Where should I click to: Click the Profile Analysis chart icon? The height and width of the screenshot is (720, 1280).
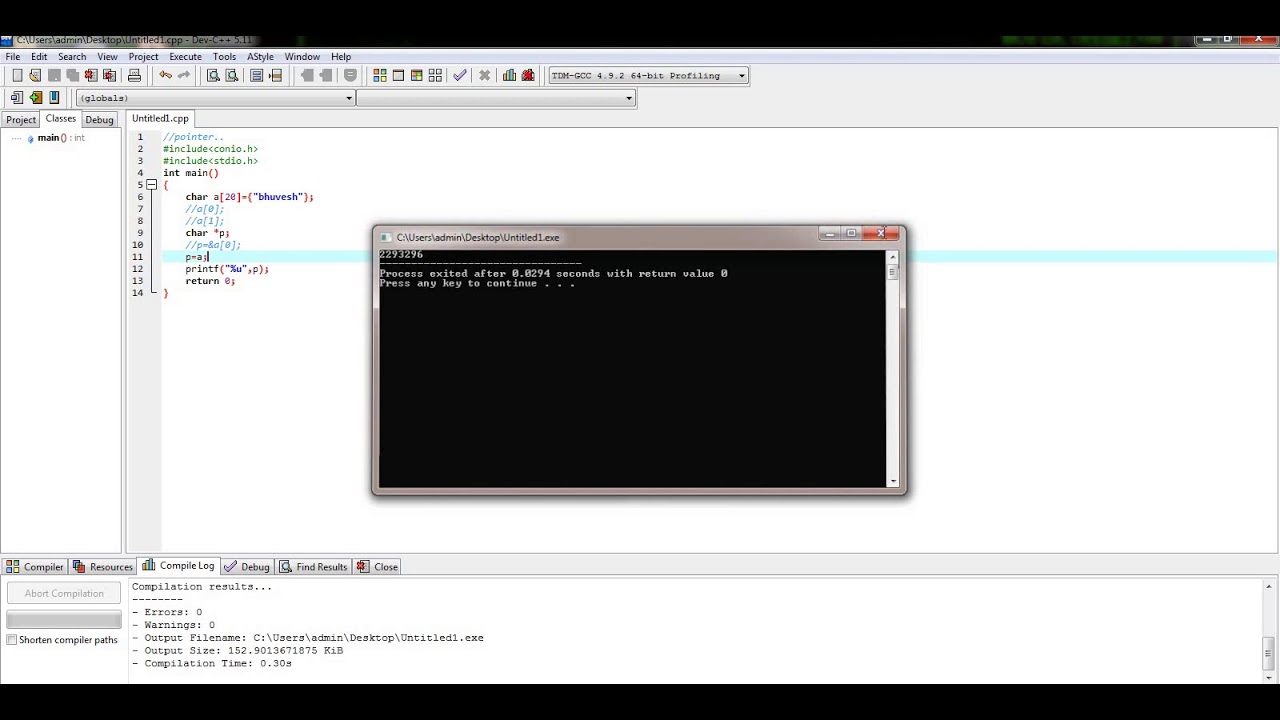(509, 75)
